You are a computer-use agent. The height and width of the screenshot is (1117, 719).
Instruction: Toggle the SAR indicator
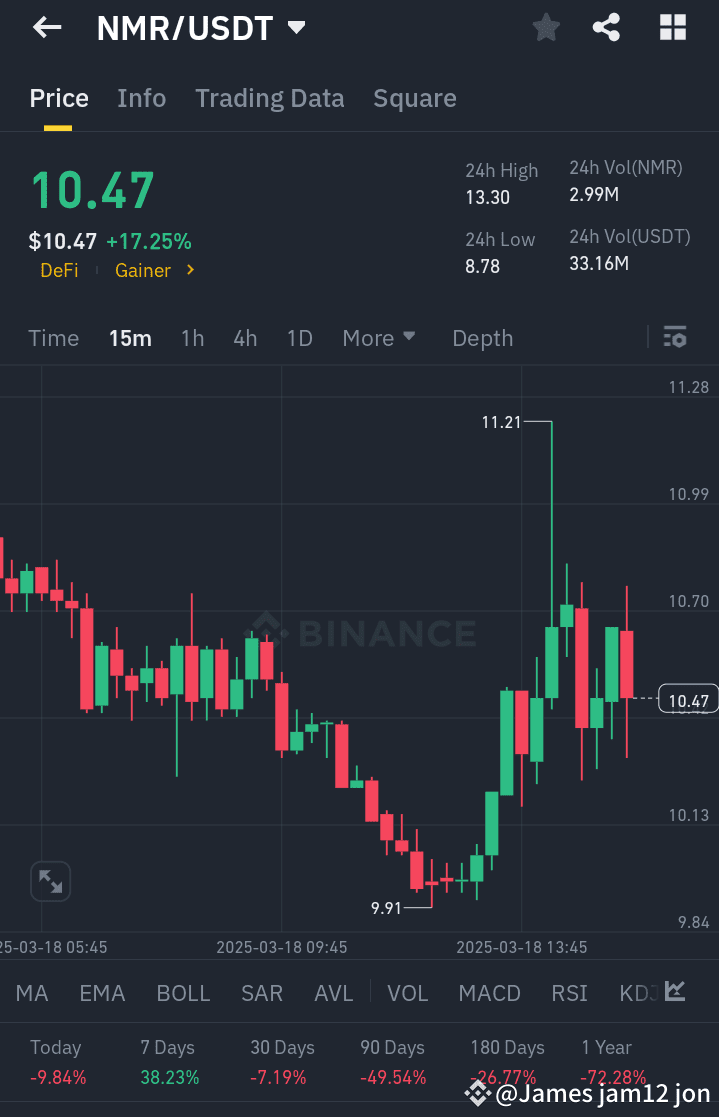point(262,993)
